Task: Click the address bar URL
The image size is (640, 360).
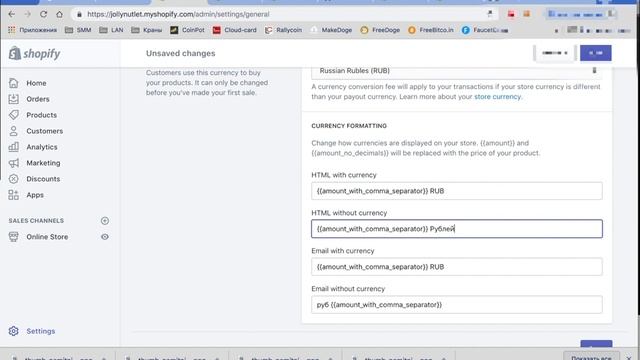Action: coord(178,14)
